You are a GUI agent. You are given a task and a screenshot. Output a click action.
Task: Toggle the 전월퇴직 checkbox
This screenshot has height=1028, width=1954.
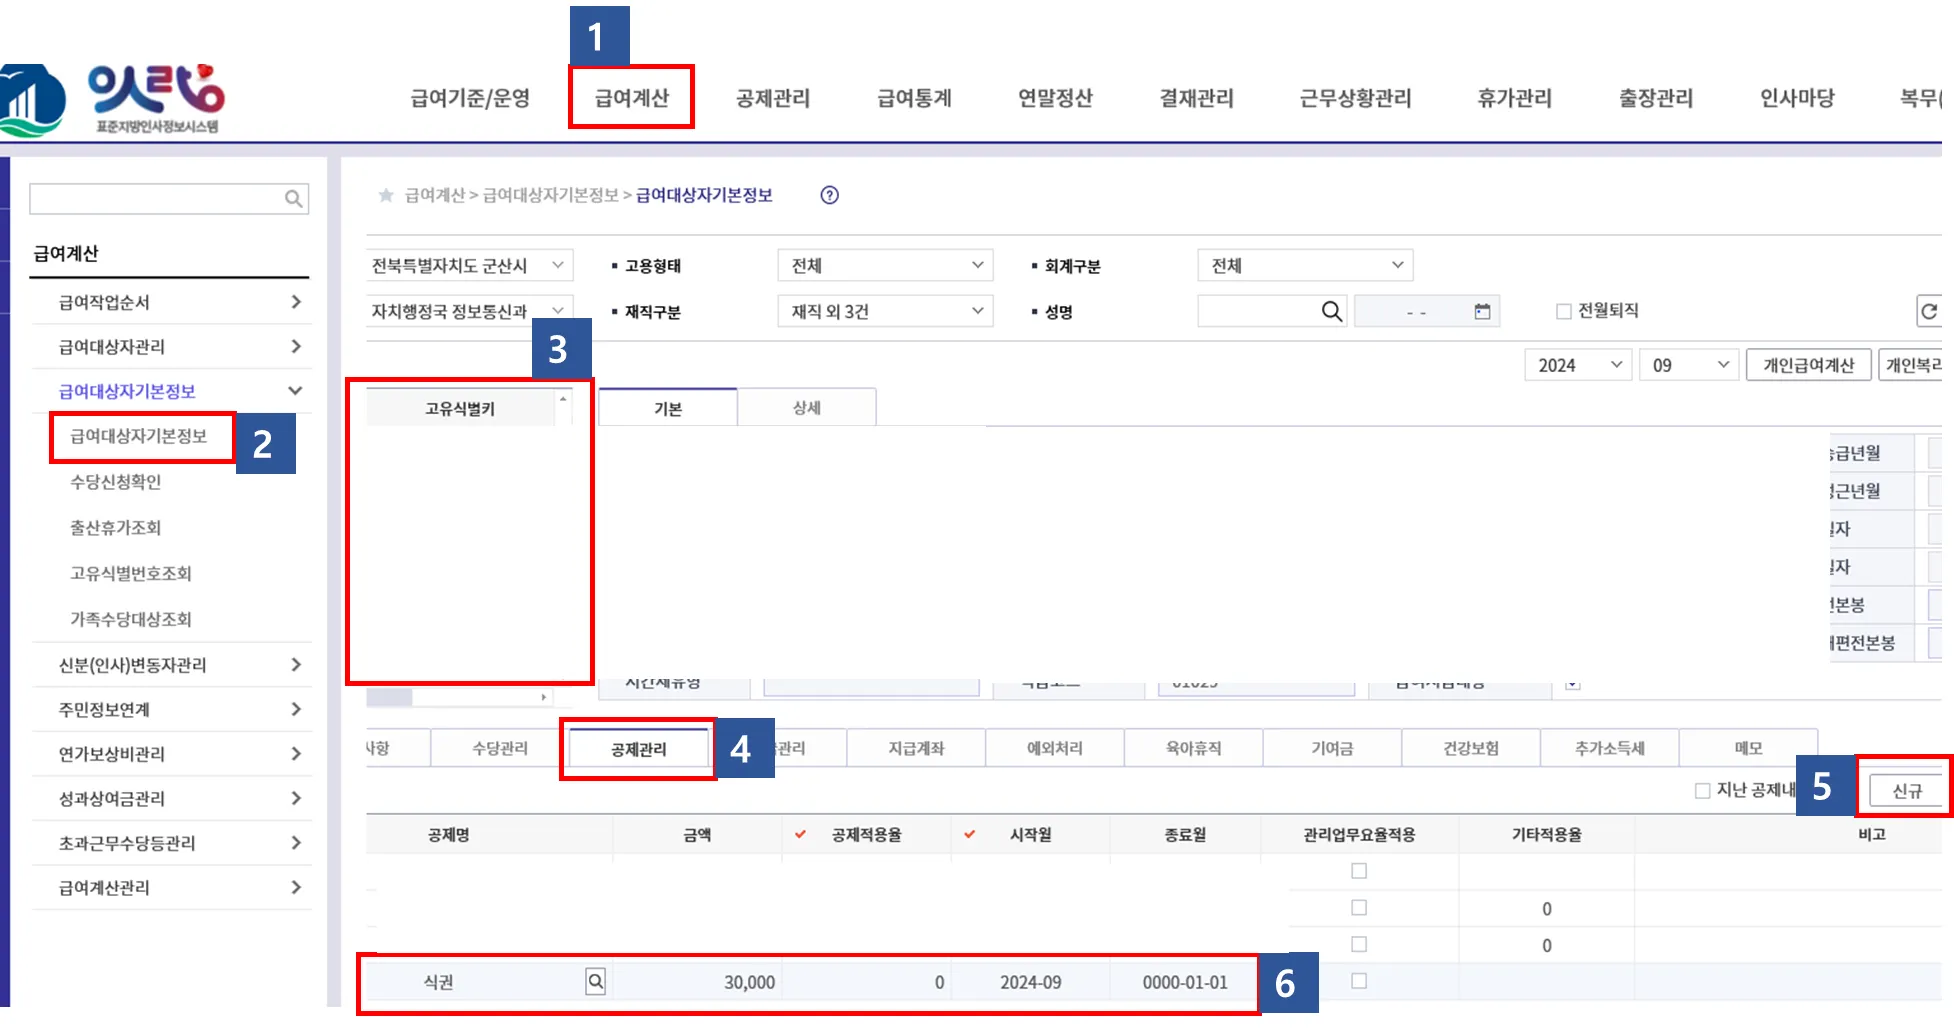(x=1564, y=311)
